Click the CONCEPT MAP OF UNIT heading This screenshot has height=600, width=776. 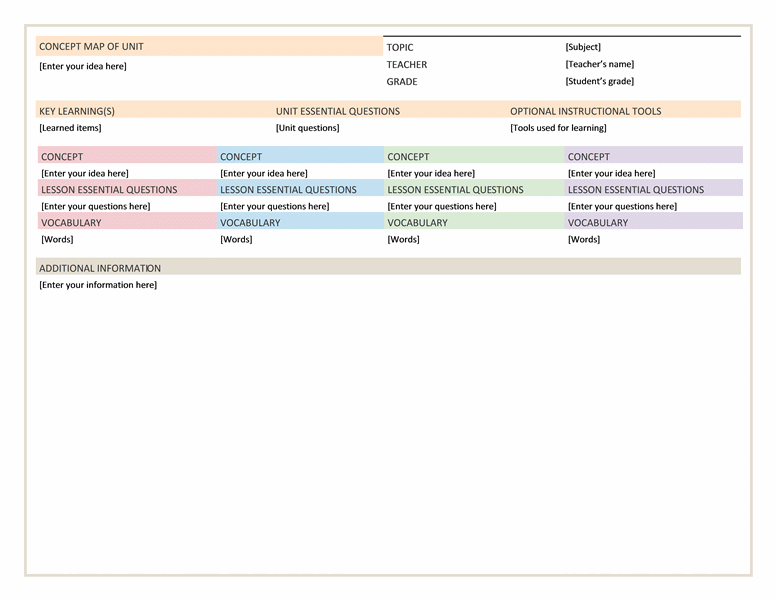[90, 47]
